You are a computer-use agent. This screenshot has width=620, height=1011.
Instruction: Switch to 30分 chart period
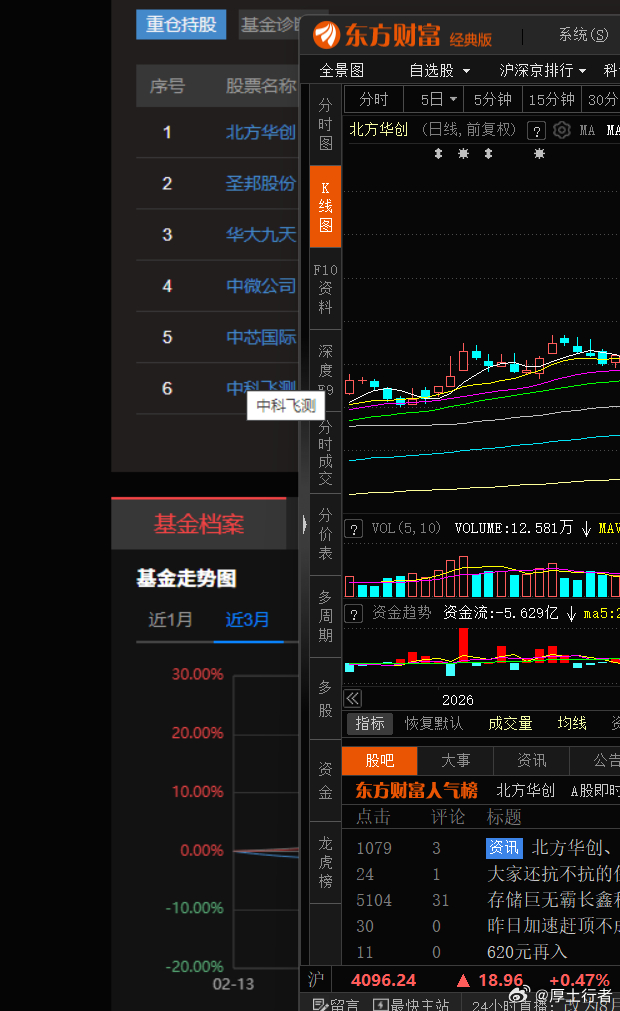point(602,99)
